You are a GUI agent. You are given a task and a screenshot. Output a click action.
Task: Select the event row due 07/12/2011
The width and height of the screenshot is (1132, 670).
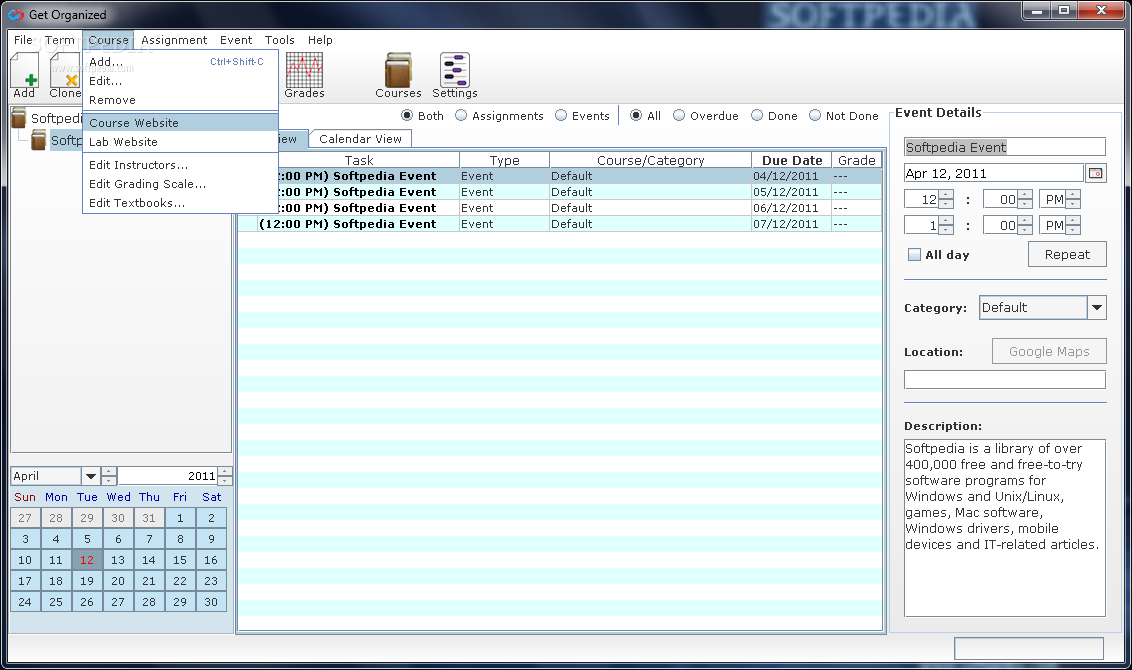pyautogui.click(x=560, y=224)
